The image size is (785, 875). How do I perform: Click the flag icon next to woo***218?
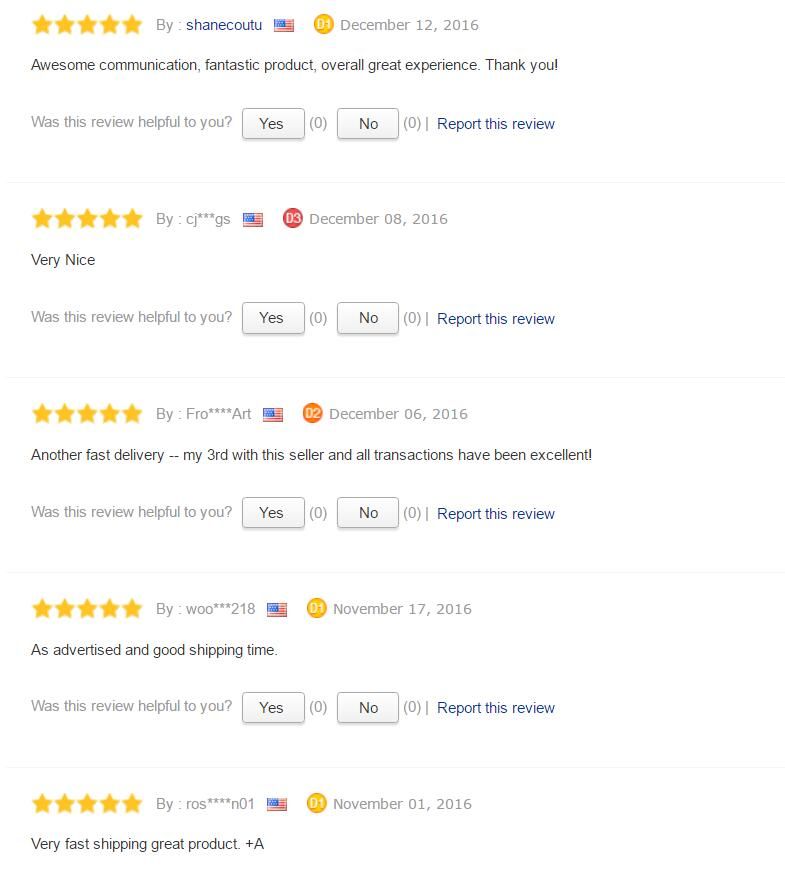click(x=277, y=609)
